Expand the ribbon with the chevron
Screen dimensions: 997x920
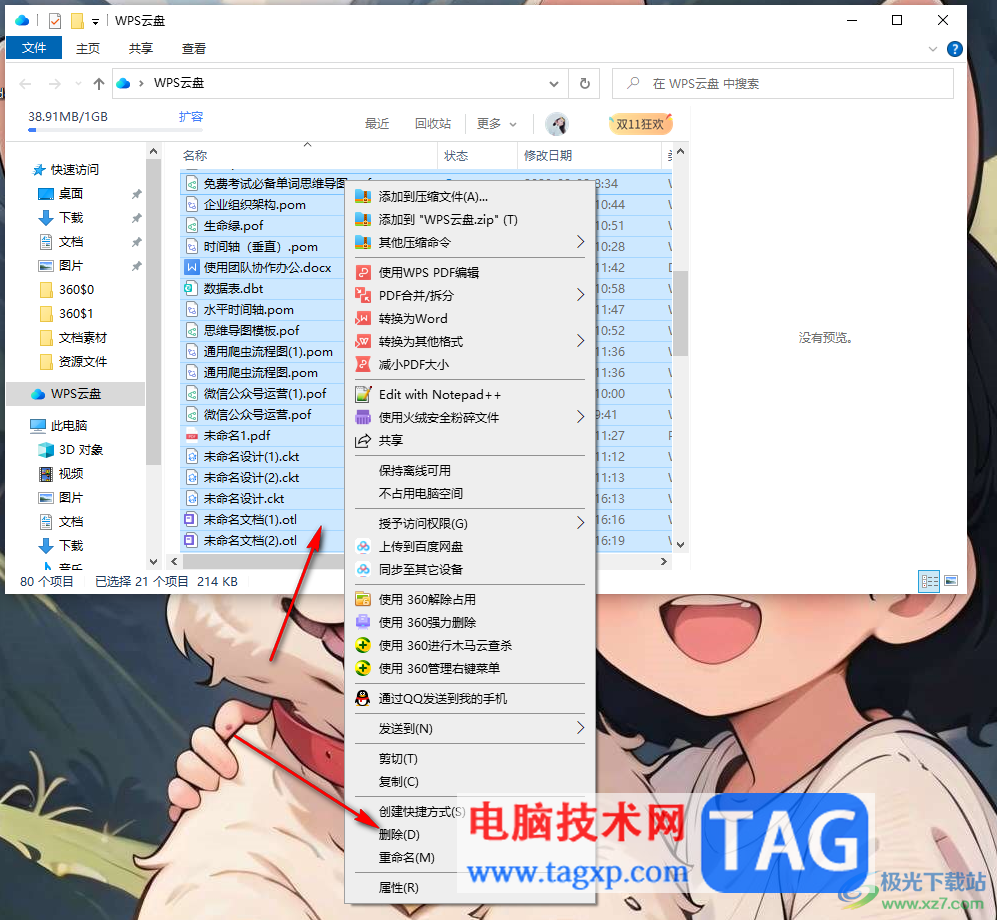pyautogui.click(x=933, y=49)
